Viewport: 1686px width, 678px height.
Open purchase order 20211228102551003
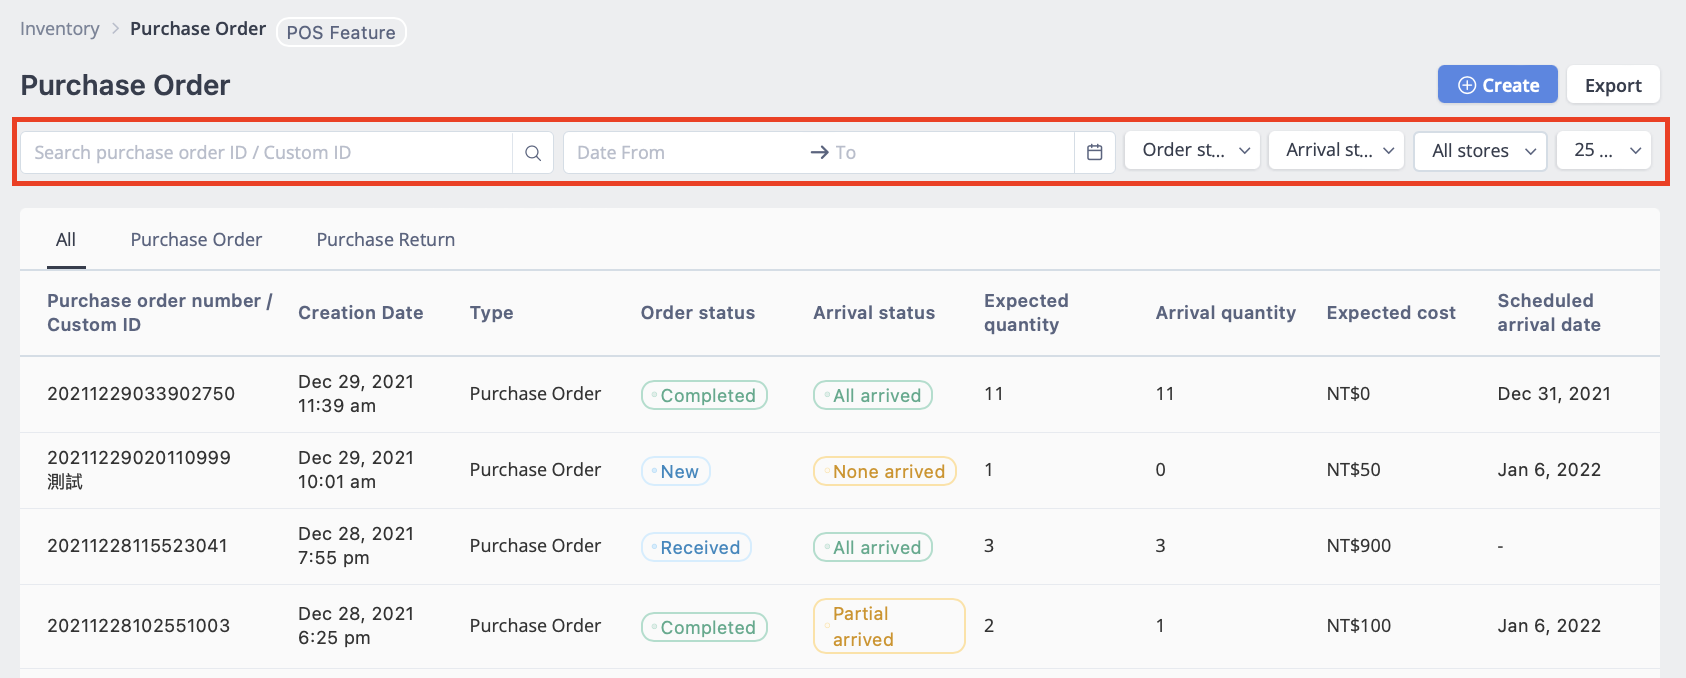pos(139,626)
